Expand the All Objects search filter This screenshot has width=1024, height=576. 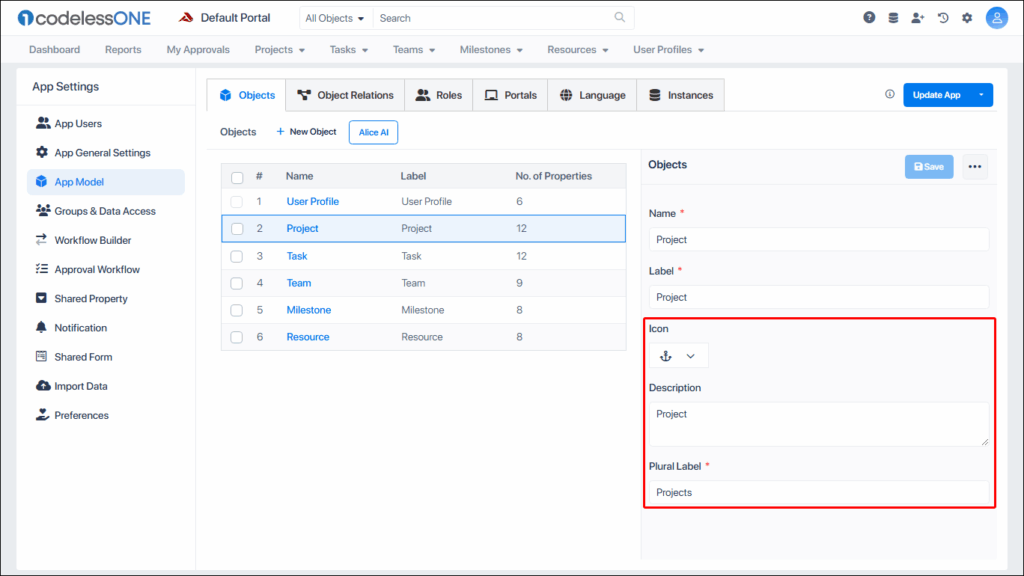point(335,18)
